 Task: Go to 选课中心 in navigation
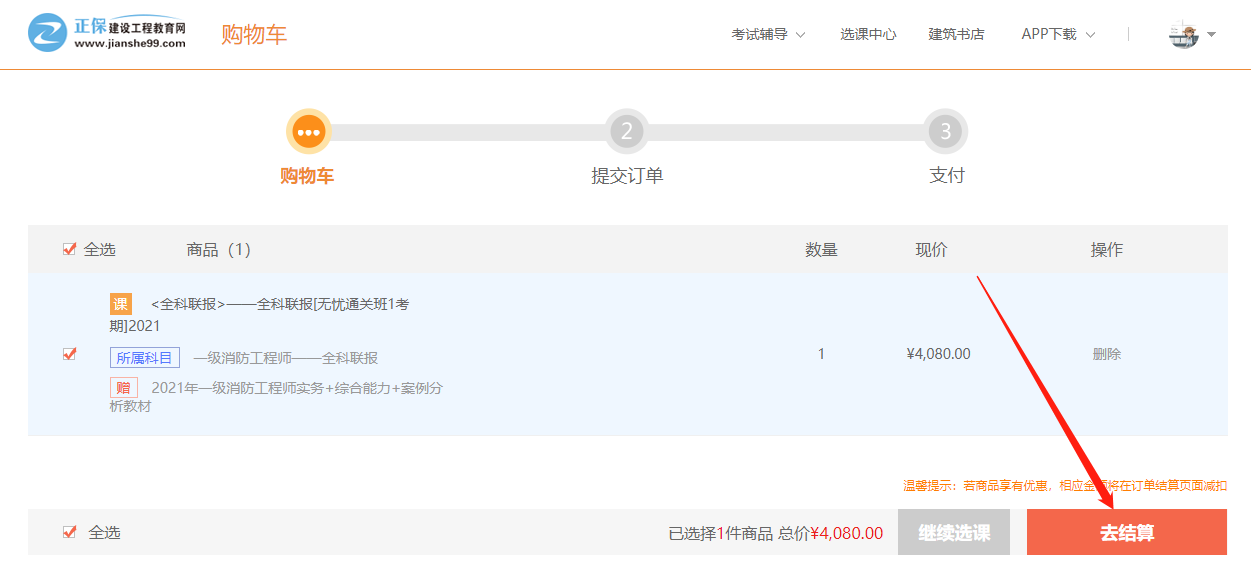[x=868, y=34]
